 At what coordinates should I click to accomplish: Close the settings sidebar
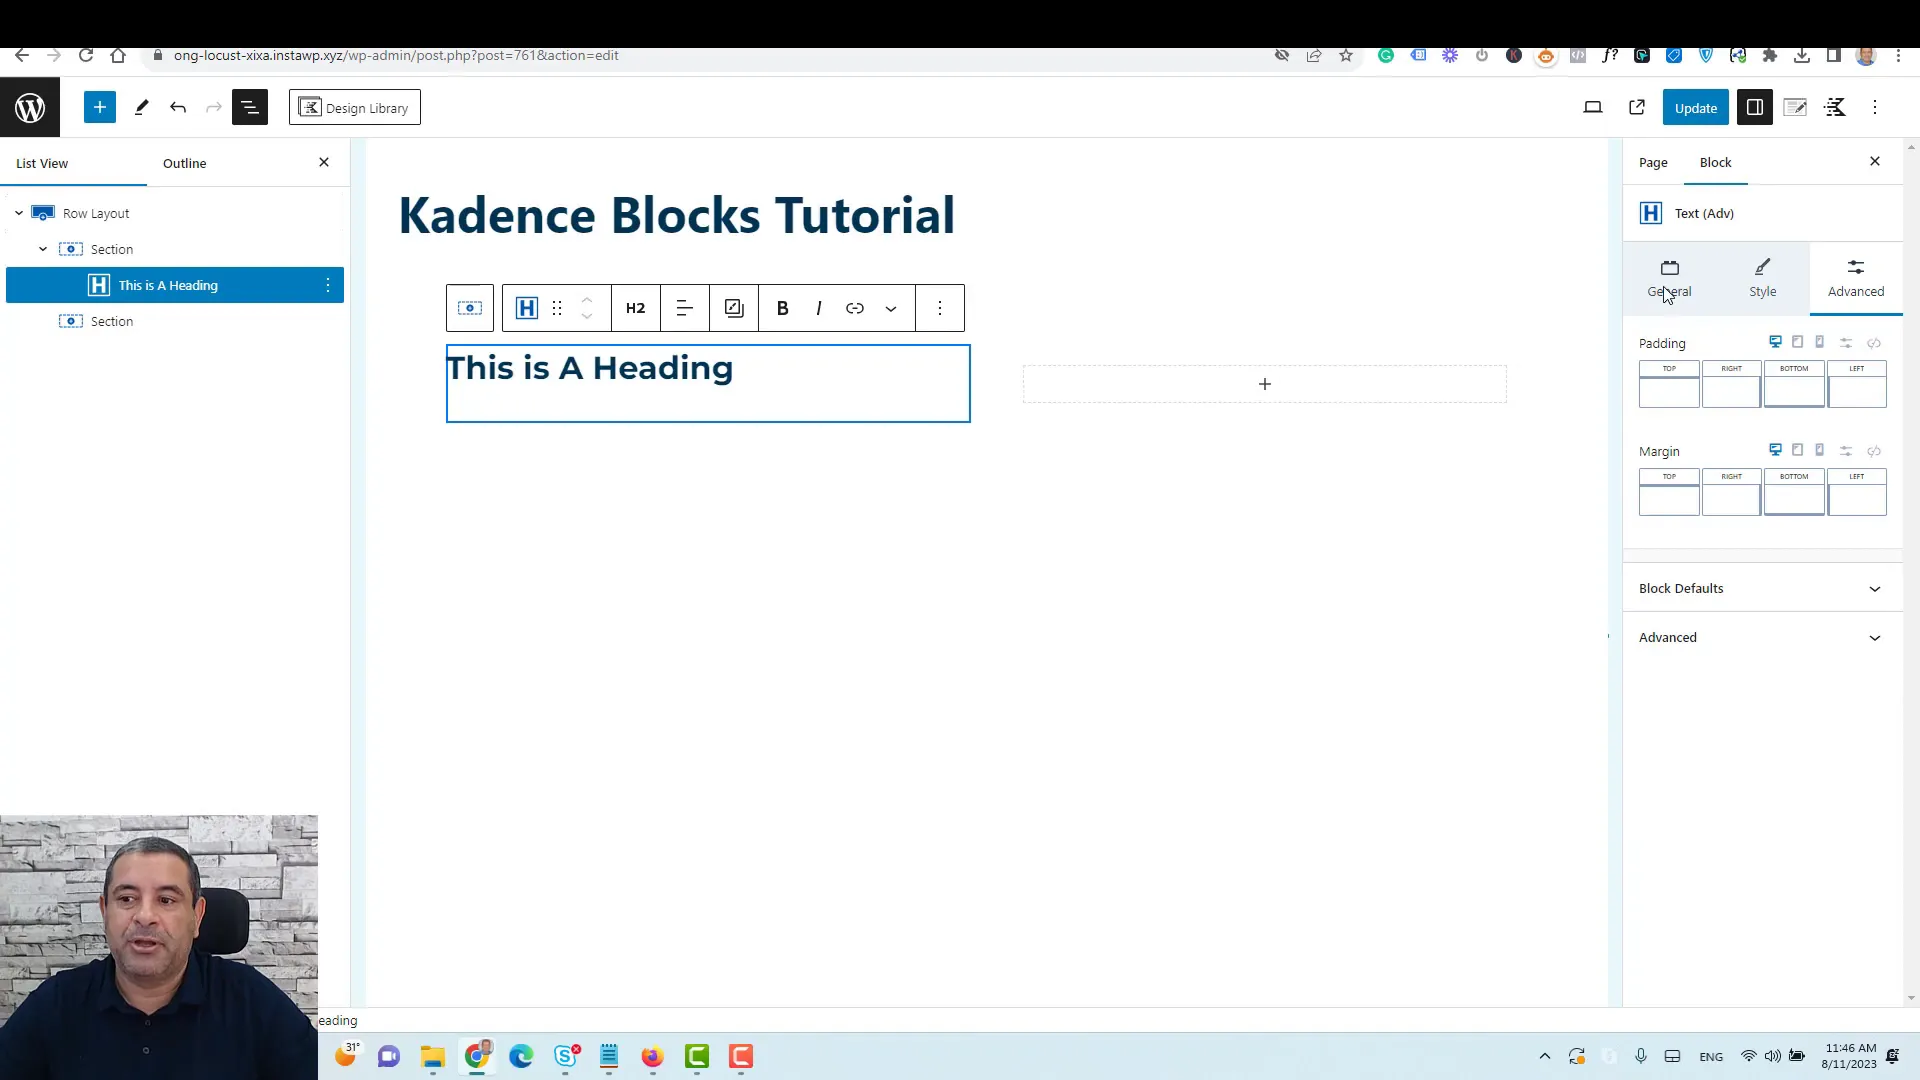click(x=1875, y=161)
